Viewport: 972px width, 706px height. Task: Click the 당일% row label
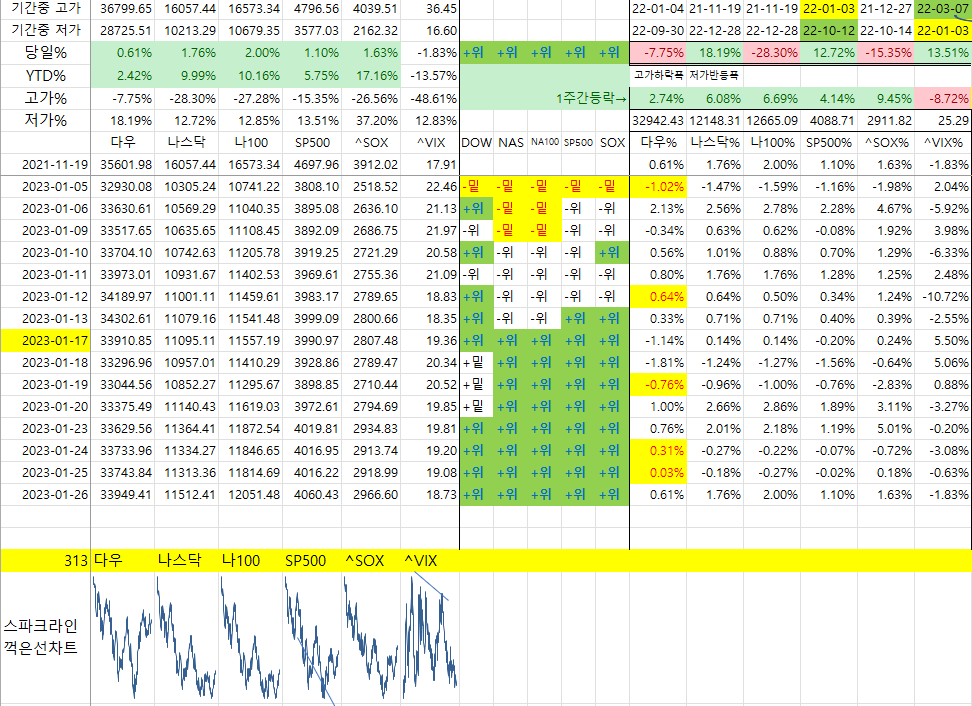pyautogui.click(x=45, y=52)
